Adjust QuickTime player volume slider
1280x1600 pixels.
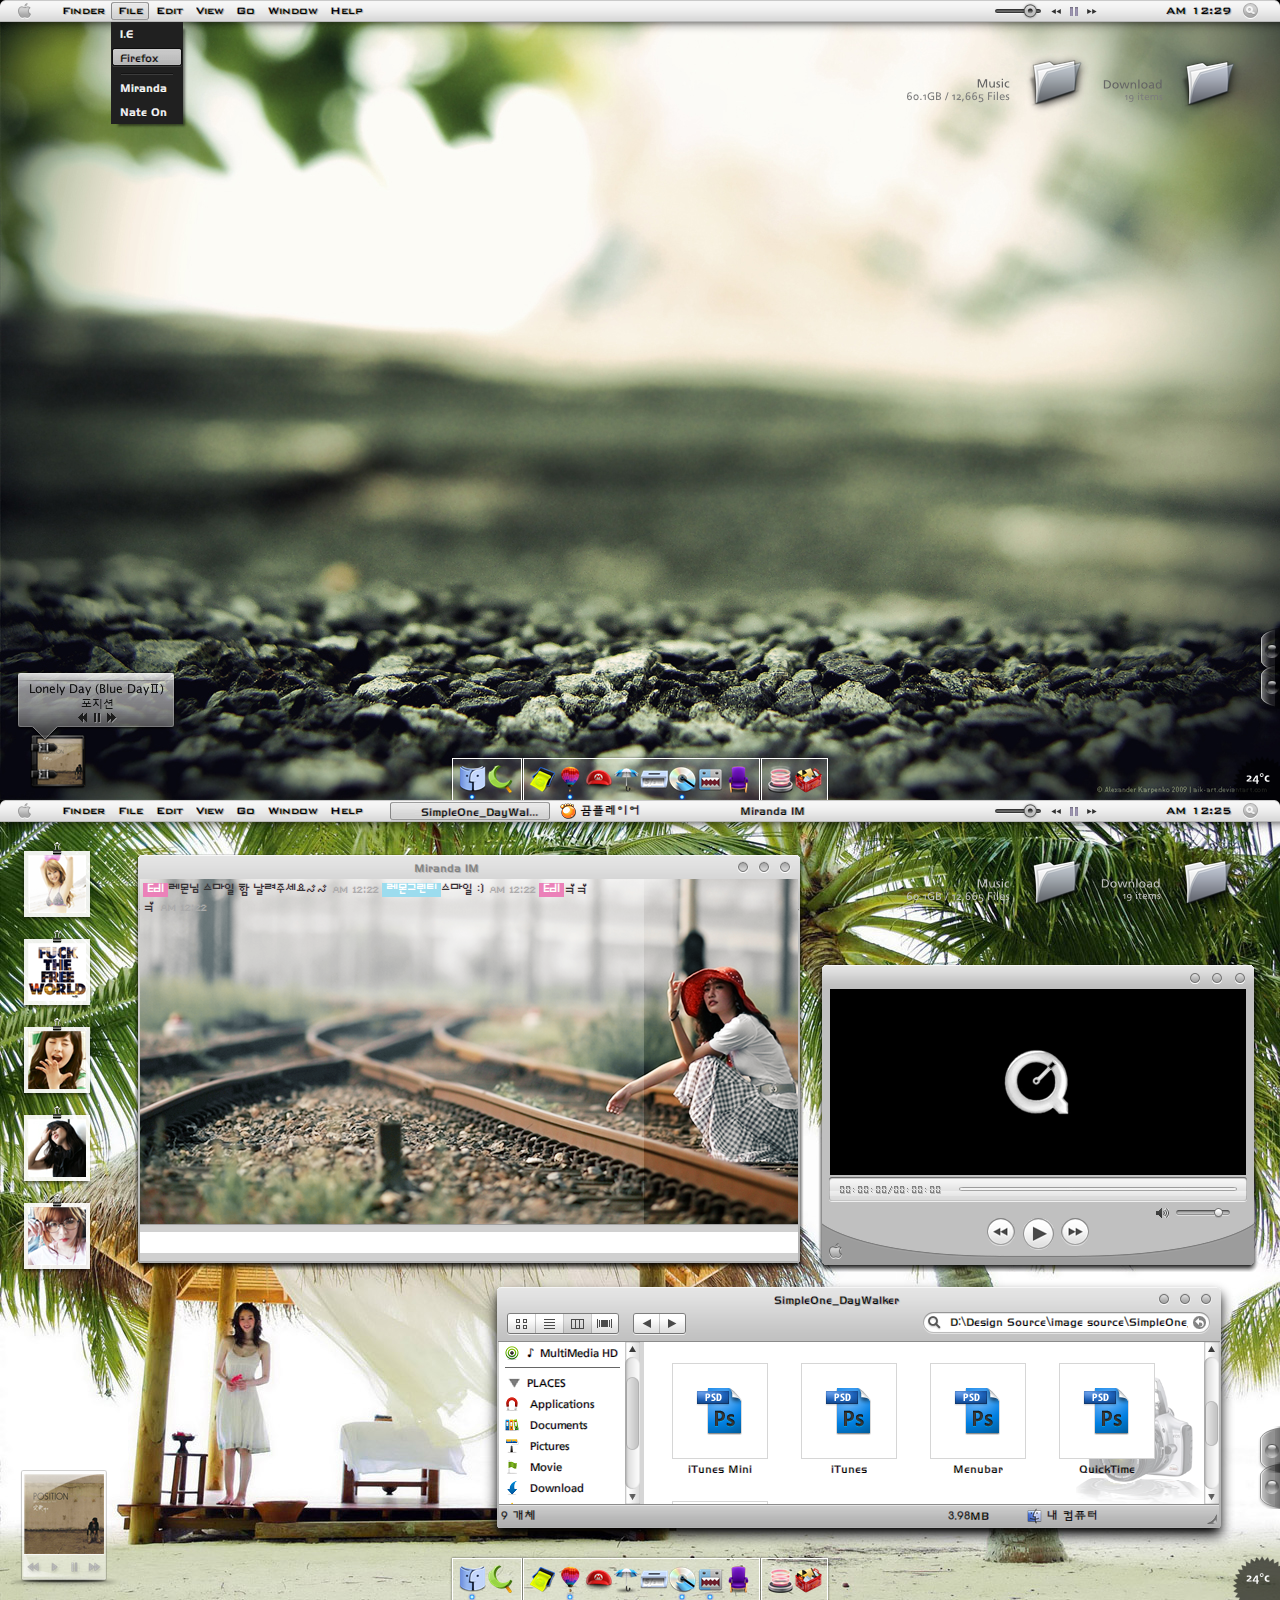(x=1204, y=1213)
